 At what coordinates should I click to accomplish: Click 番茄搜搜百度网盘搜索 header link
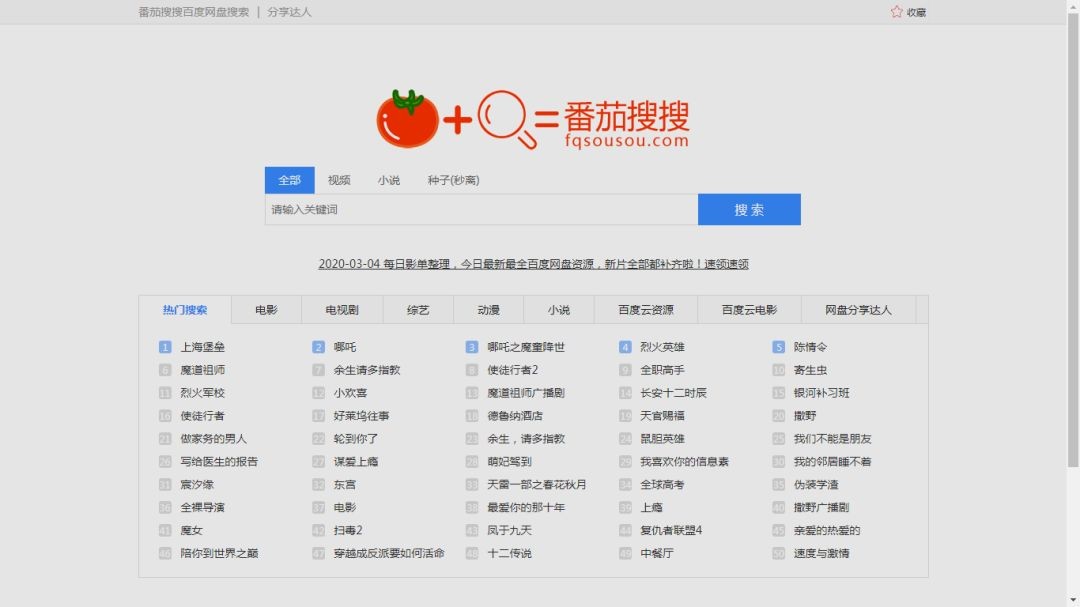tap(193, 12)
